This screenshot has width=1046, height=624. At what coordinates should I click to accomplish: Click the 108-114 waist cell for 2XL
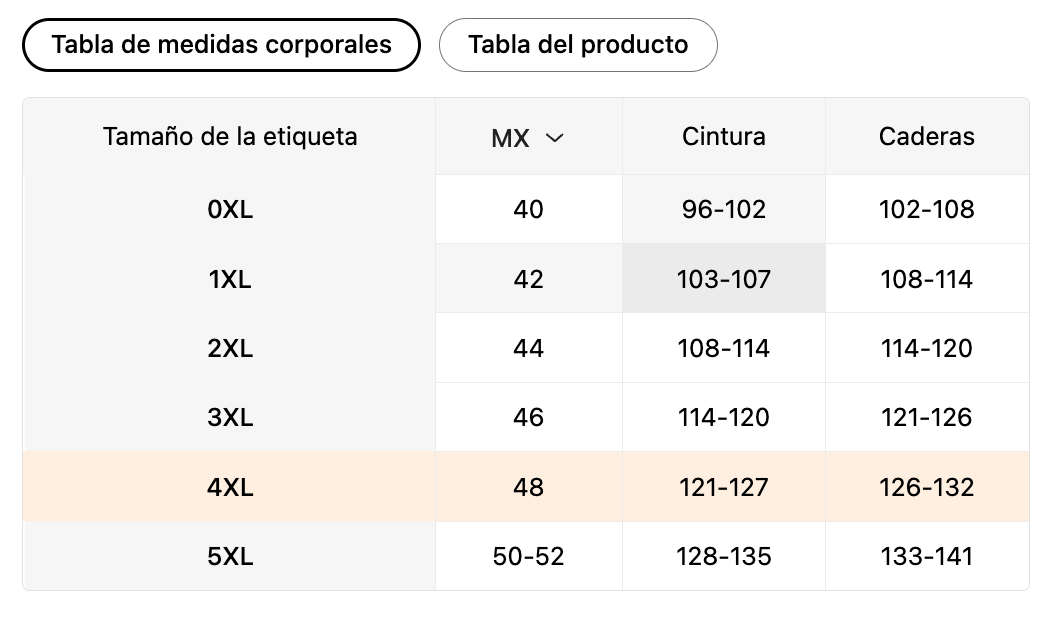[x=724, y=348]
